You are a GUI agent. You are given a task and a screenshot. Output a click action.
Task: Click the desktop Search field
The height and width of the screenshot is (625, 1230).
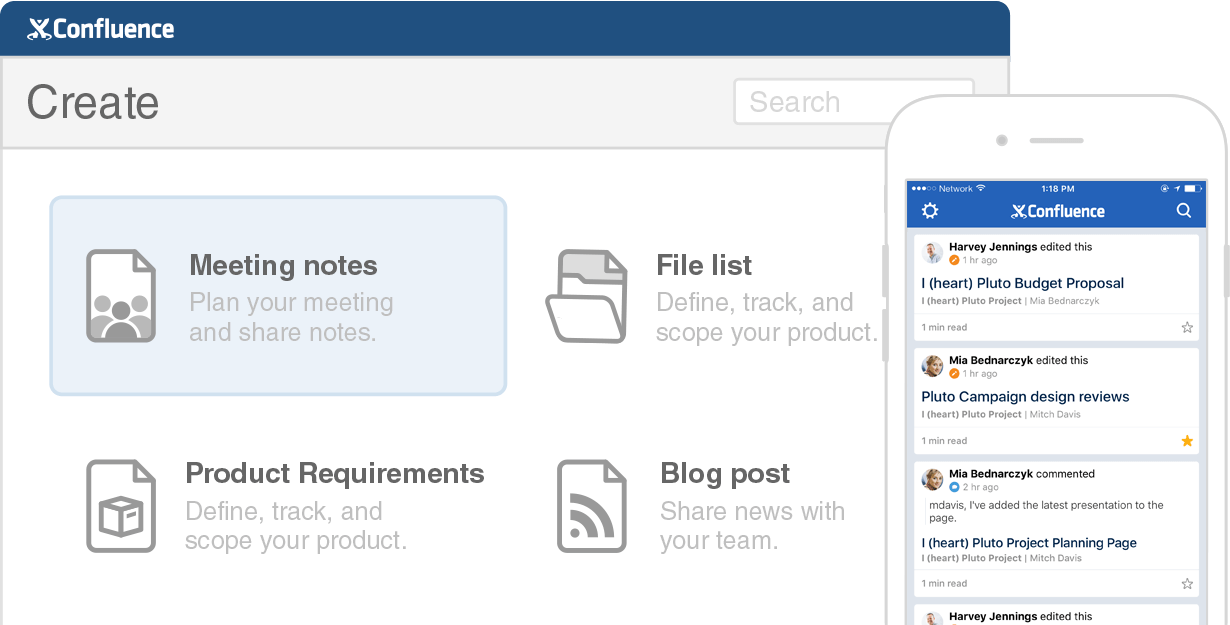pos(854,102)
